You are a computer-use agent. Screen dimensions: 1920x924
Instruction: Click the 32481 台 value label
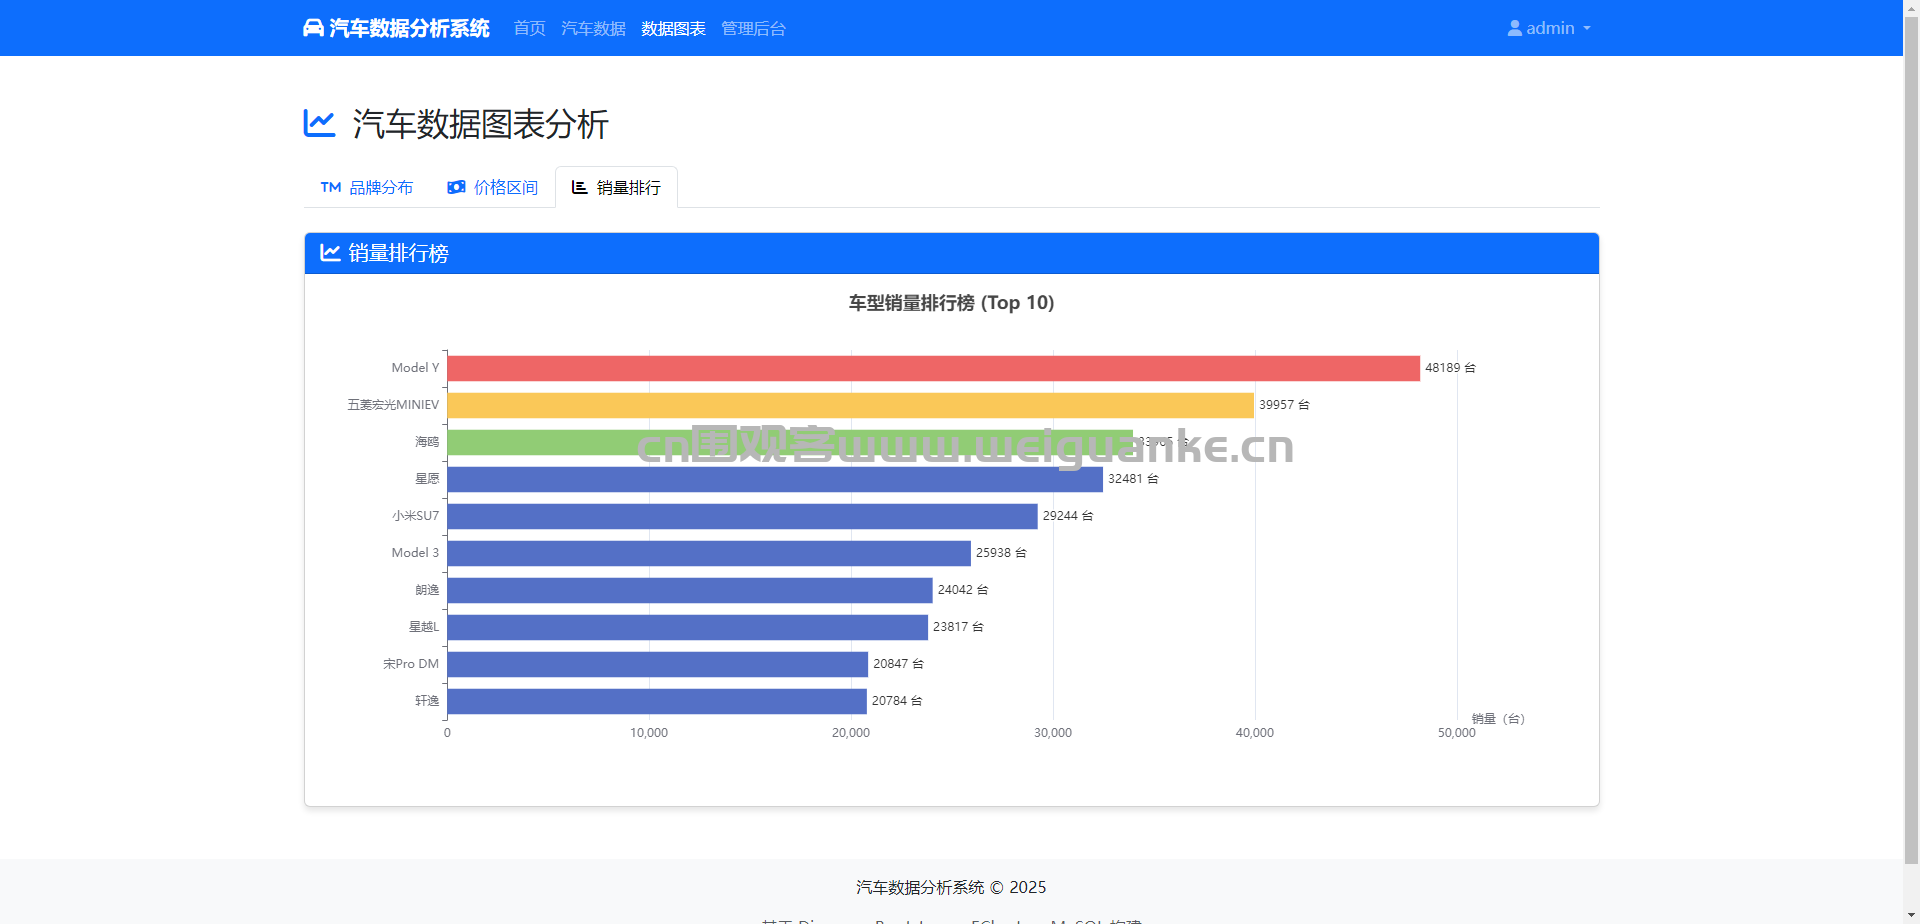point(1133,479)
